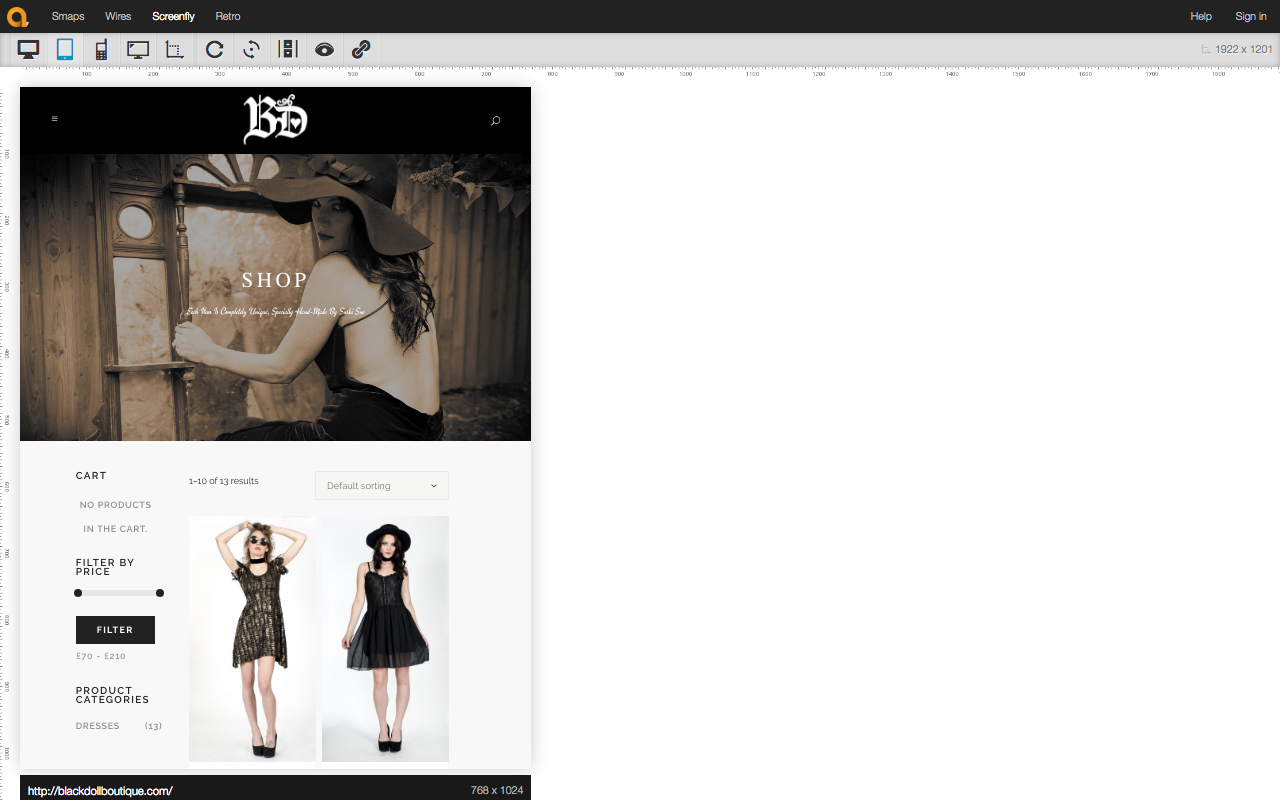Viewport: 1280px width, 800px height.
Task: Toggle the scrolling option in toolbar
Action: point(288,49)
